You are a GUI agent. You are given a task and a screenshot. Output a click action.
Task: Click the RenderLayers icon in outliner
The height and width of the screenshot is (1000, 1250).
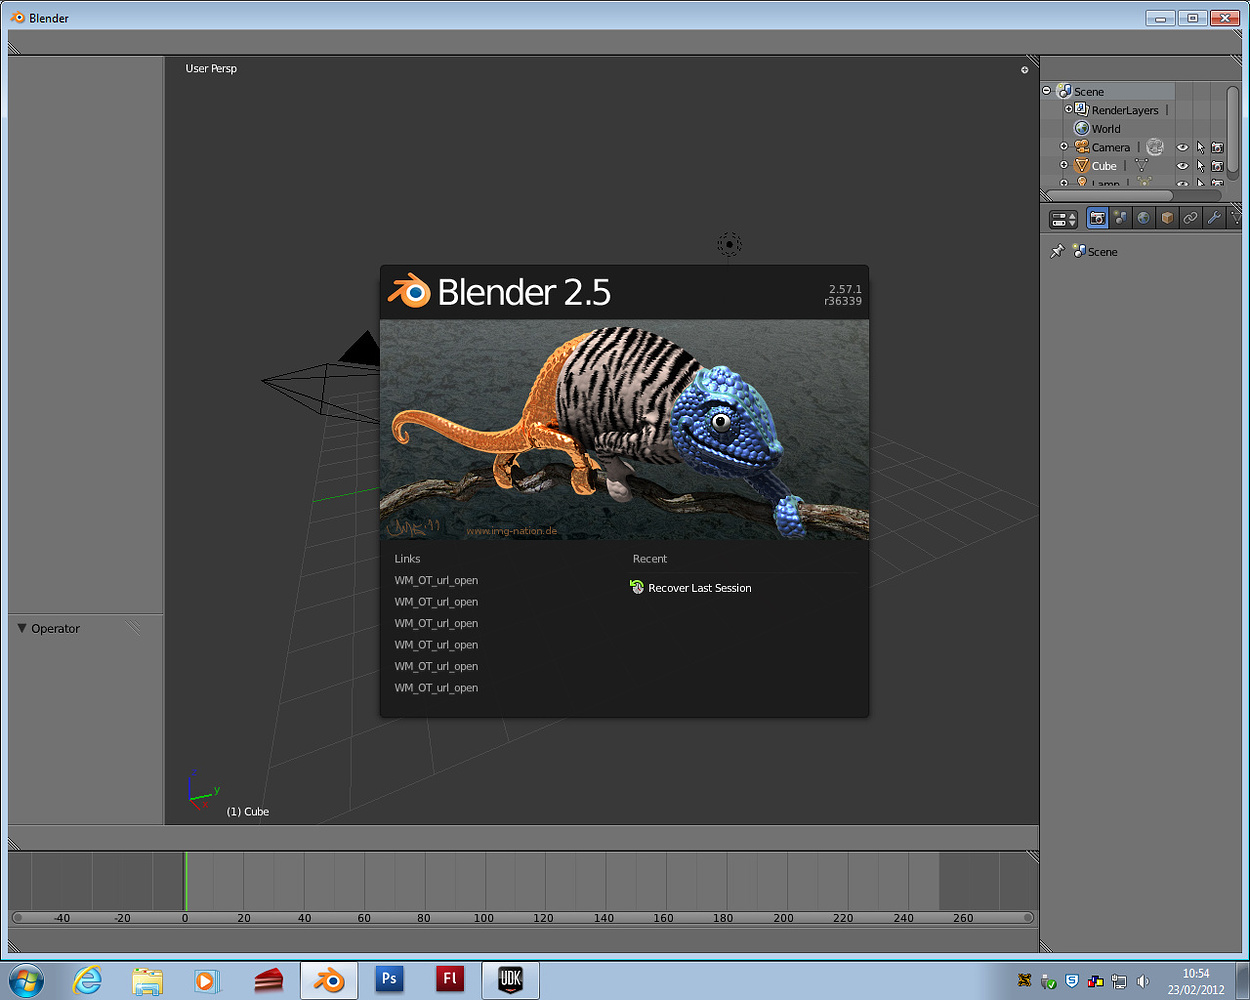tap(1082, 110)
